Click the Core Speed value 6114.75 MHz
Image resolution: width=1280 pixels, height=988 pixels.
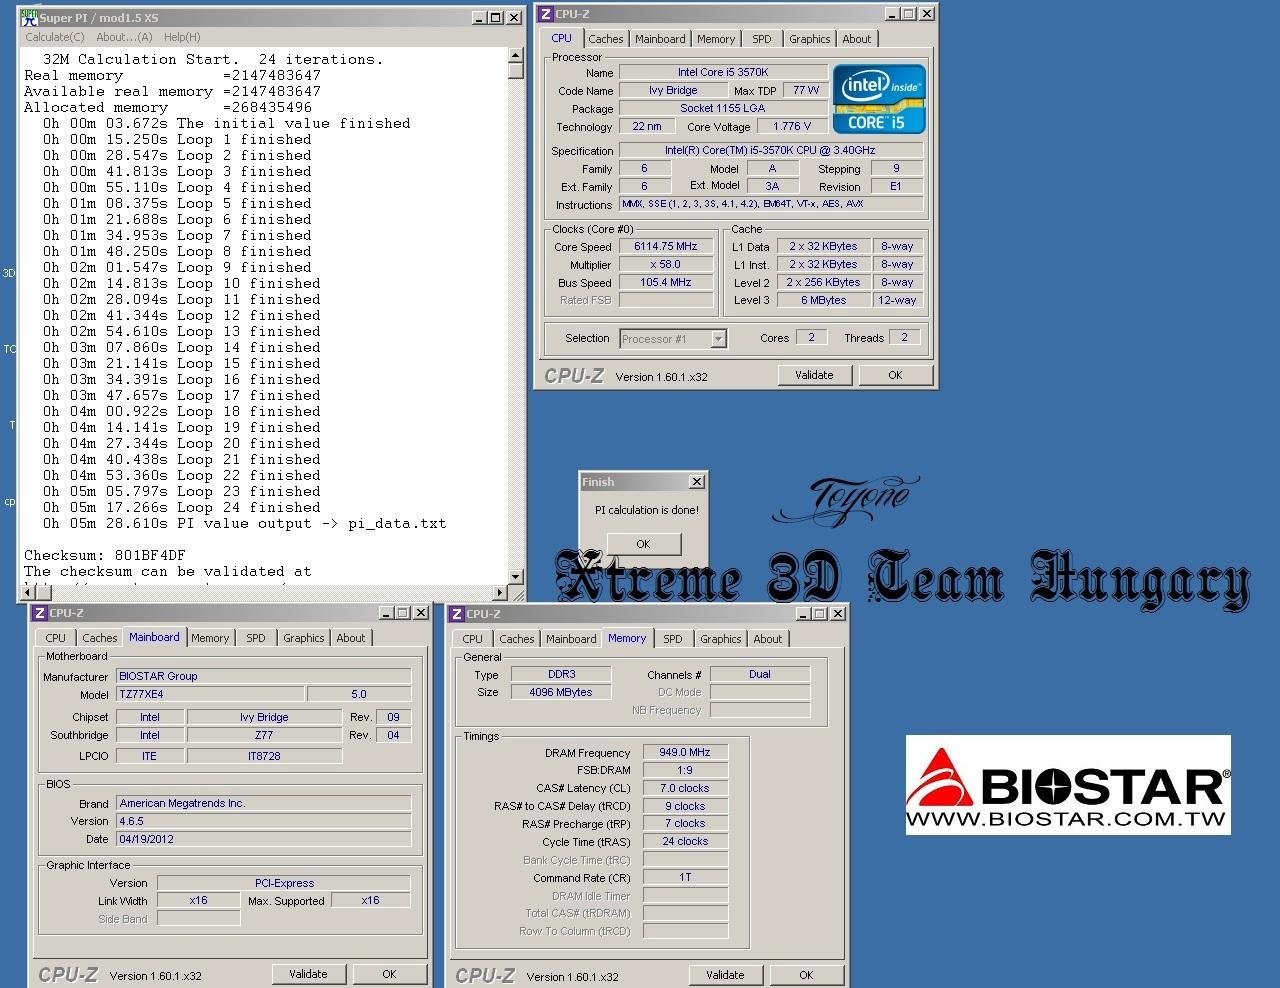tap(666, 246)
